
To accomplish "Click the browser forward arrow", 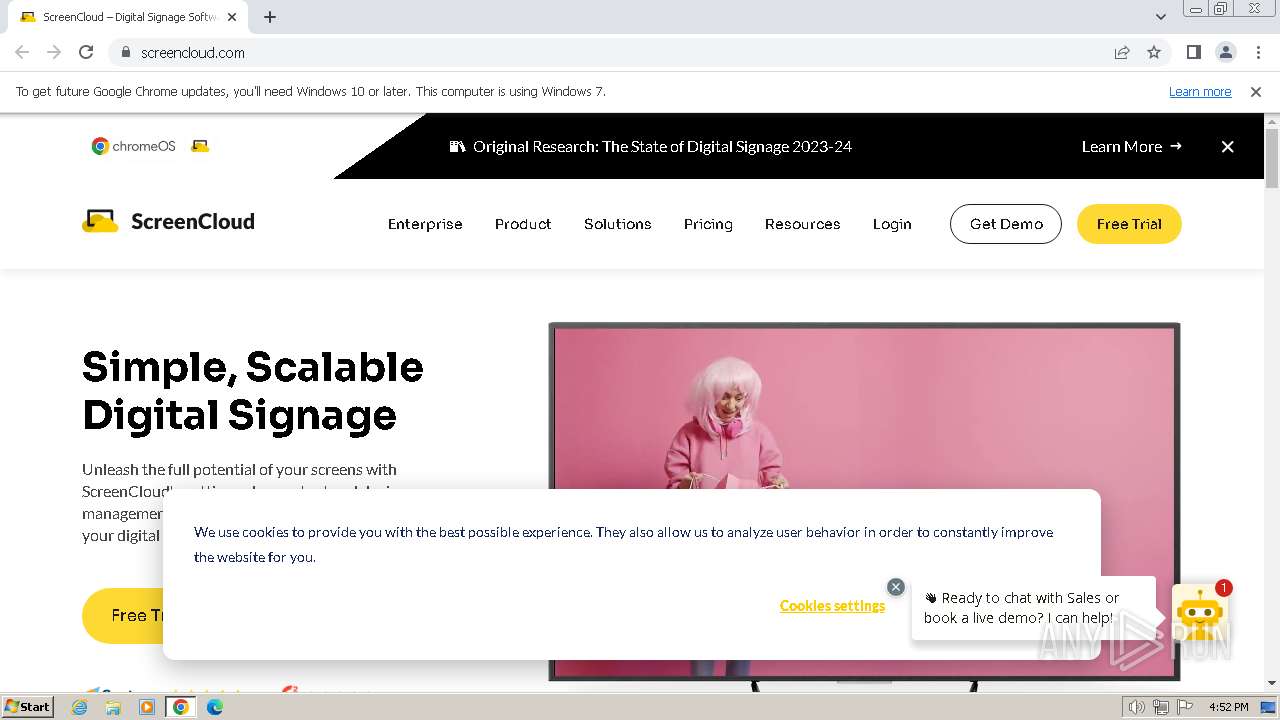I will [54, 52].
